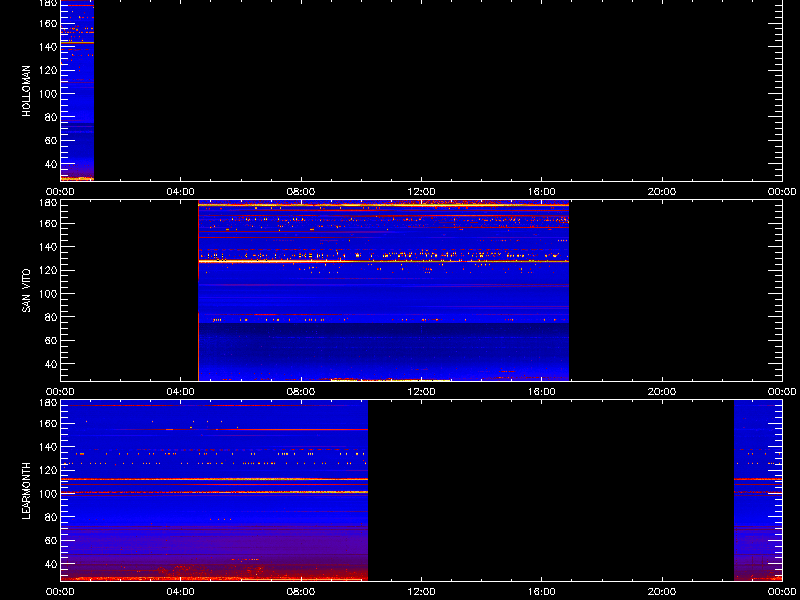This screenshot has width=800, height=600.
Task: Click the 100 frequency label on San Vito axis
Action: (x=48, y=294)
